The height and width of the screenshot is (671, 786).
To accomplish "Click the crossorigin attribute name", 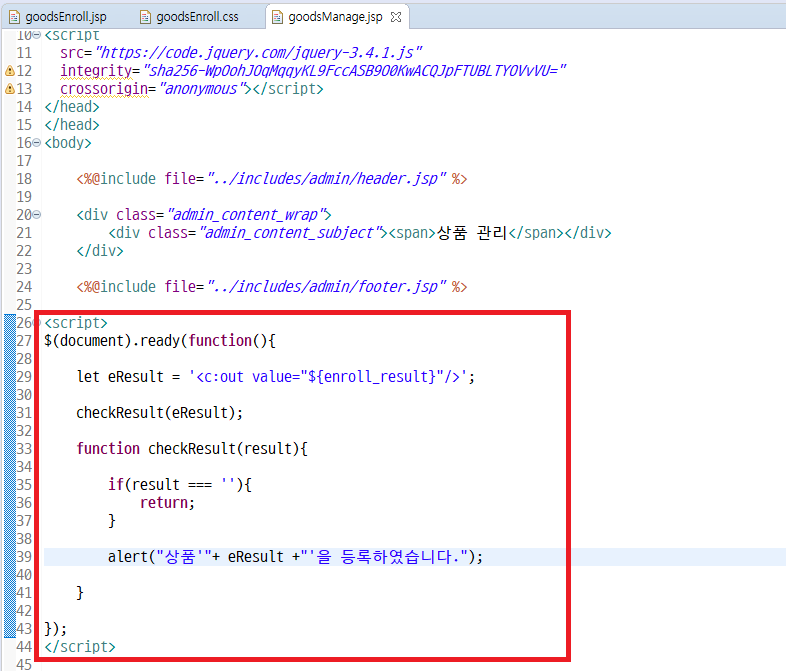I will point(104,89).
